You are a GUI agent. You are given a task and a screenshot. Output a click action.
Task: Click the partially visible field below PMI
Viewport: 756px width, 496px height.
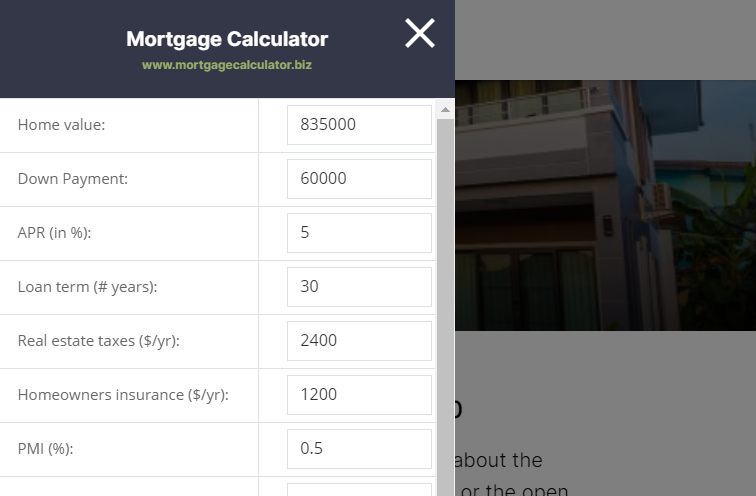pos(359,490)
